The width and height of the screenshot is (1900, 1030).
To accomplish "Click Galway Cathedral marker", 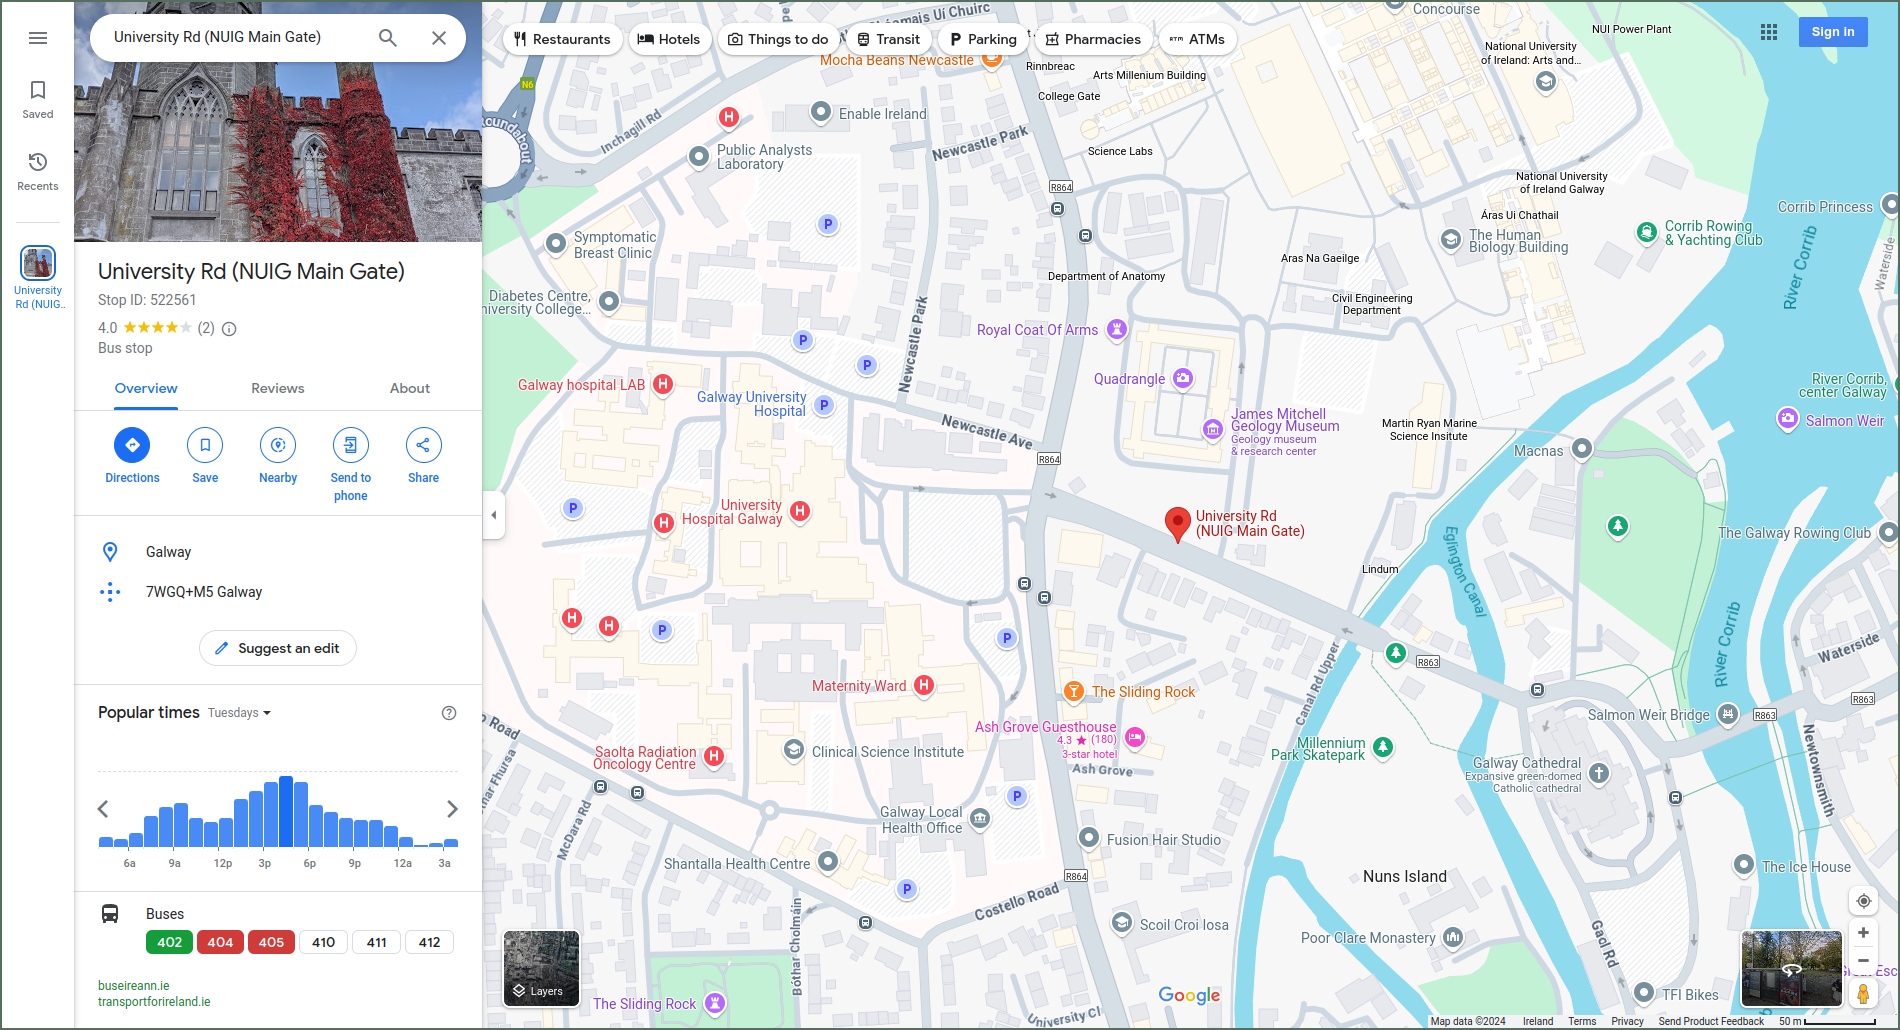I will 1599,773.
